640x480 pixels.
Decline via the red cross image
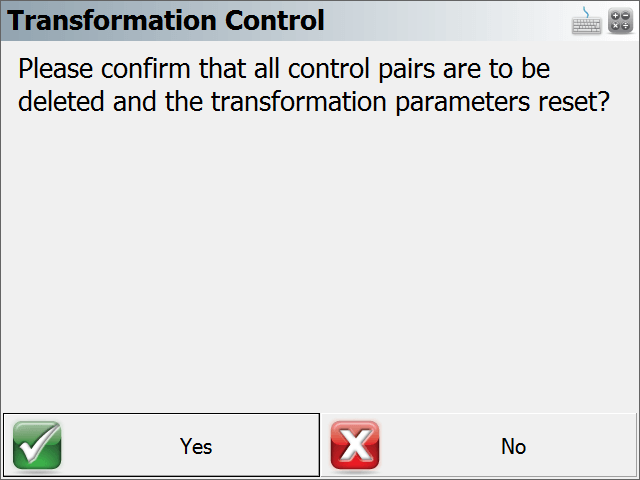[x=355, y=445]
